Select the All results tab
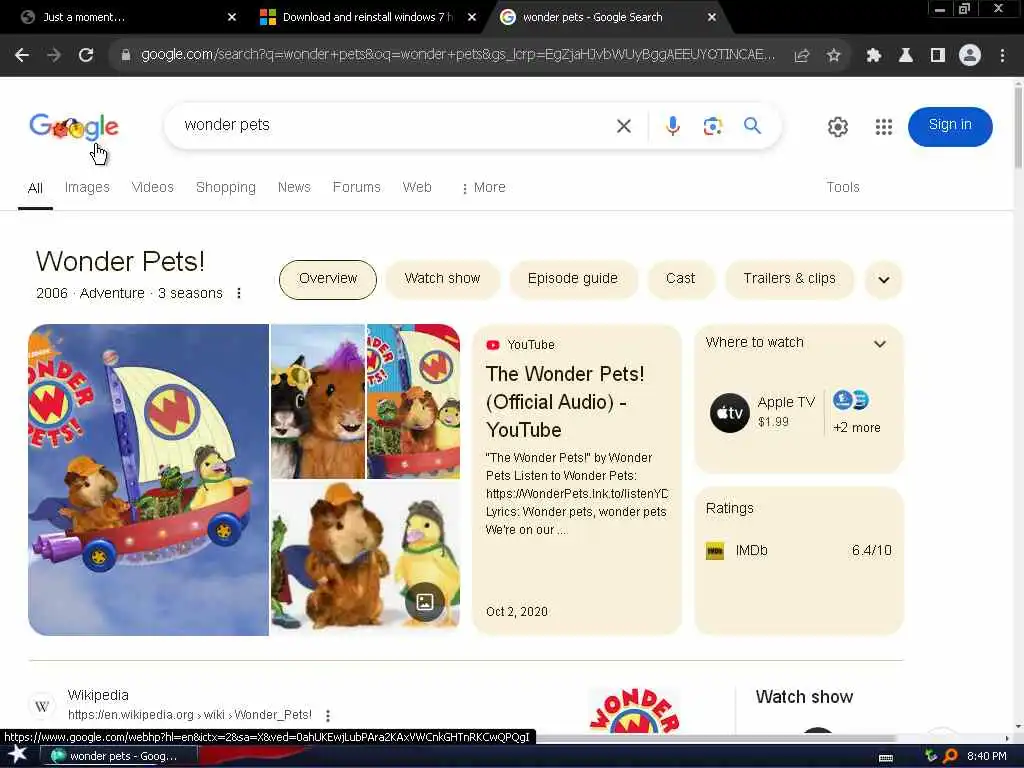The height and width of the screenshot is (768, 1024). click(35, 188)
